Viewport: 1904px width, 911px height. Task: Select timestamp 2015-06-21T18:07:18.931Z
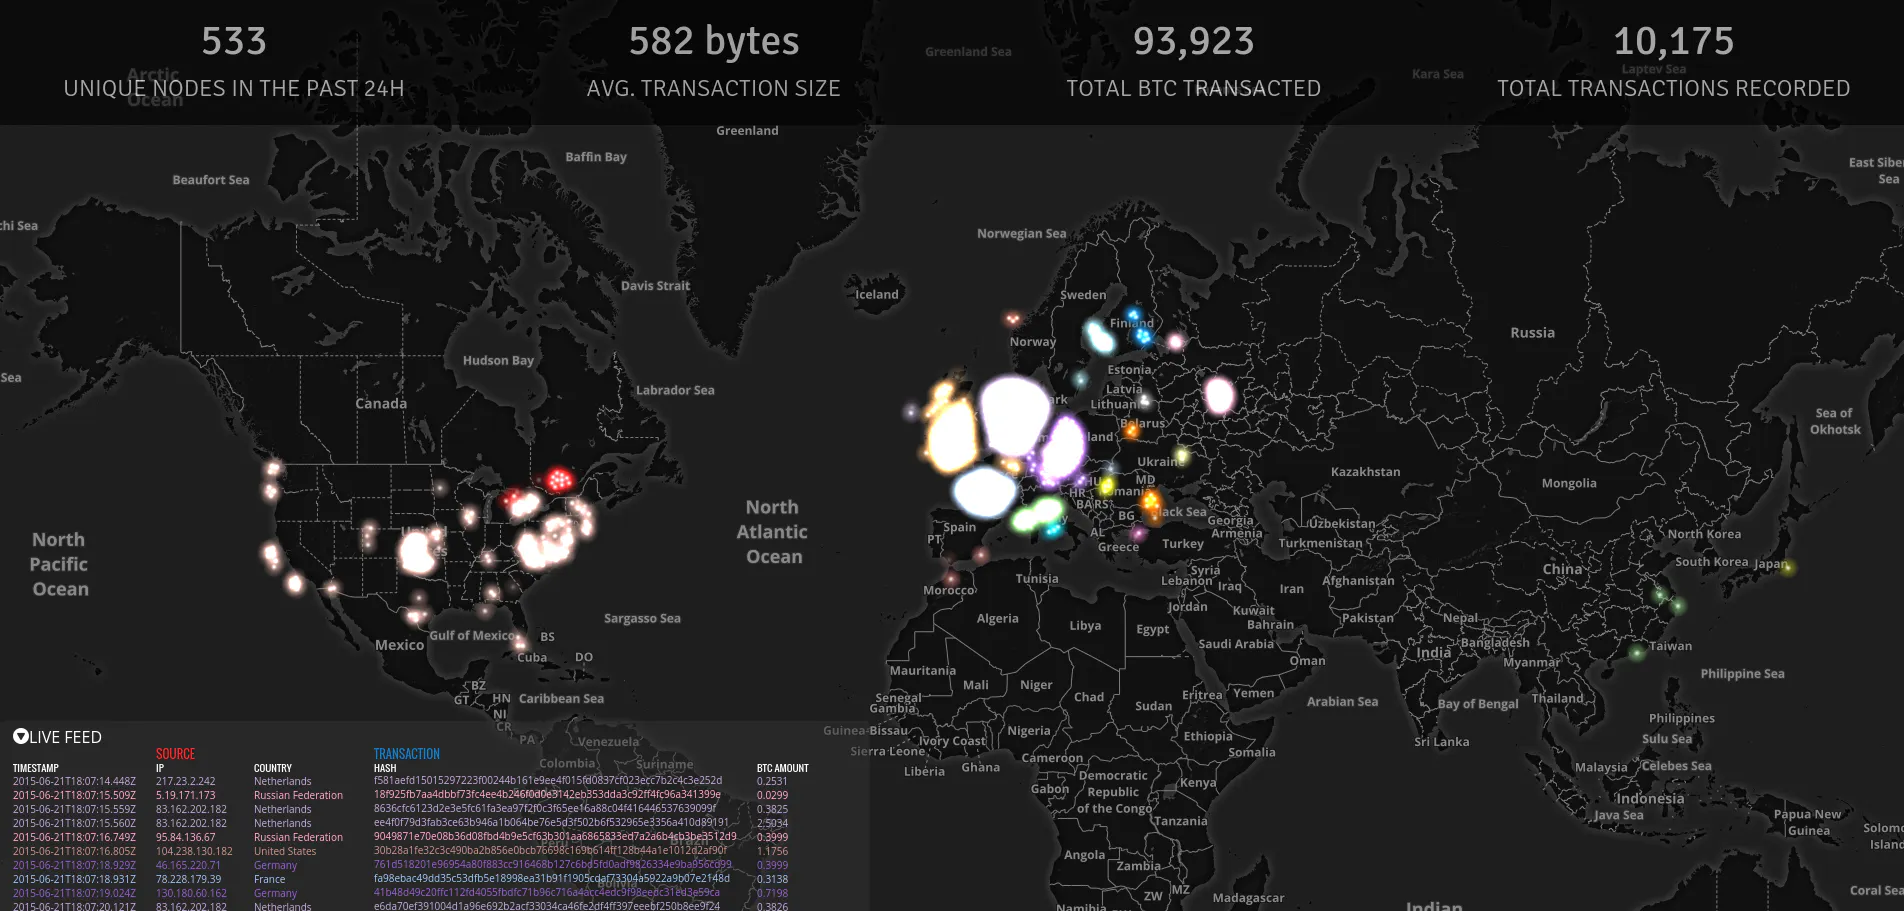pos(74,879)
